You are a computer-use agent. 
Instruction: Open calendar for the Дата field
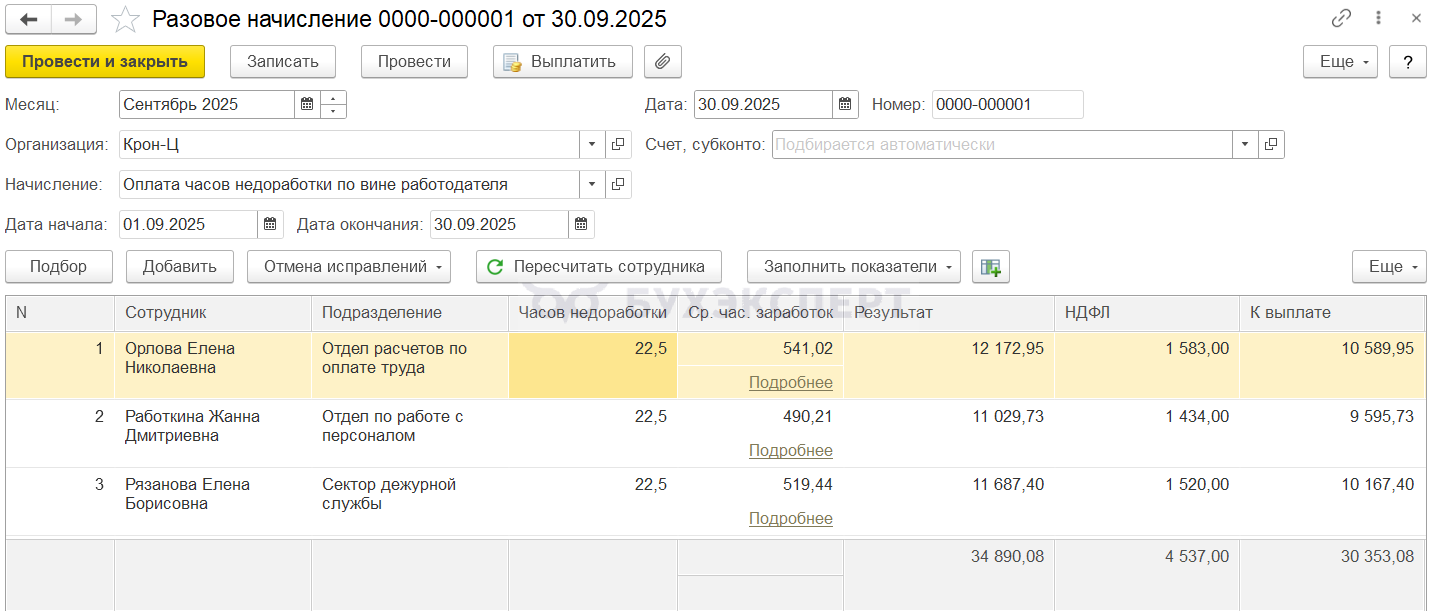845,104
